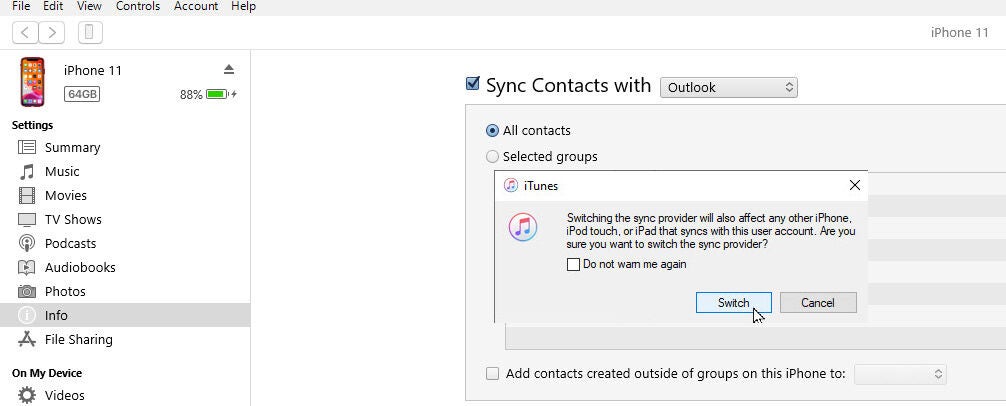Open the add-contacts group dropdown
The image size is (1006, 406).
900,374
